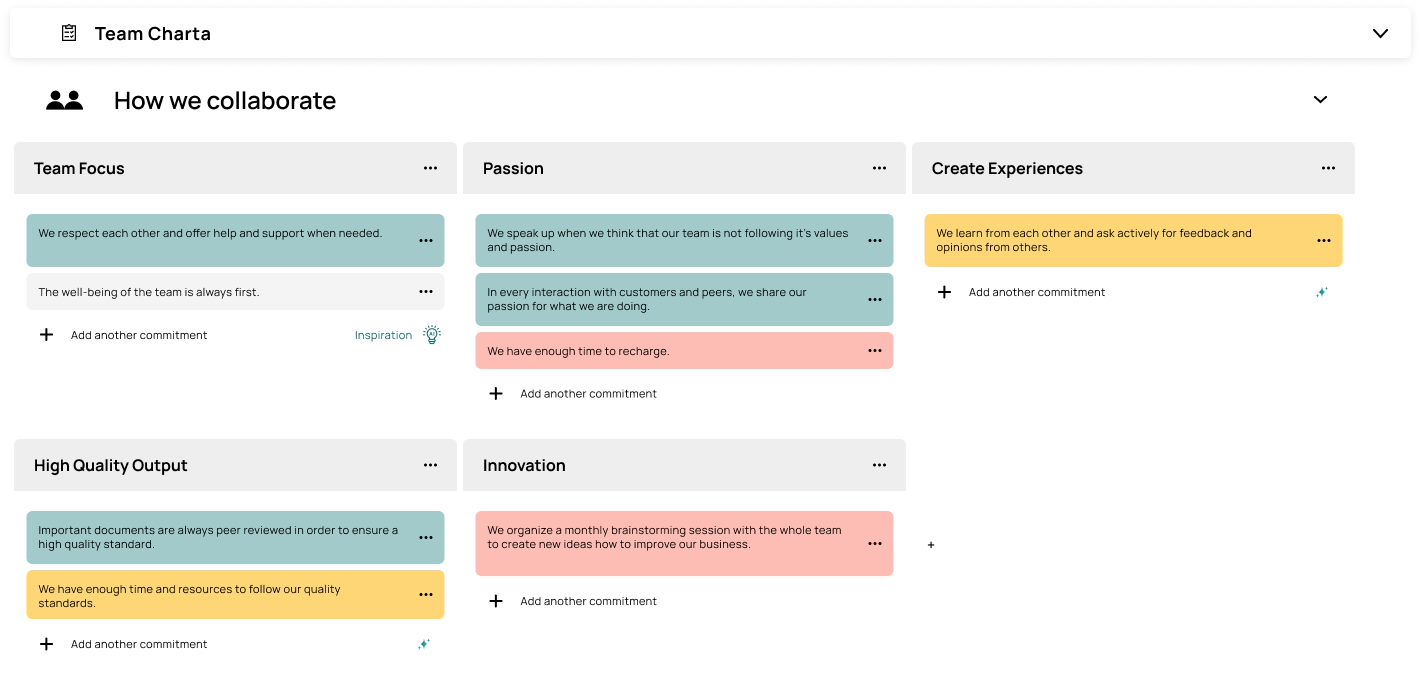
Task: Open Create Experiences header options menu
Action: point(1328,168)
